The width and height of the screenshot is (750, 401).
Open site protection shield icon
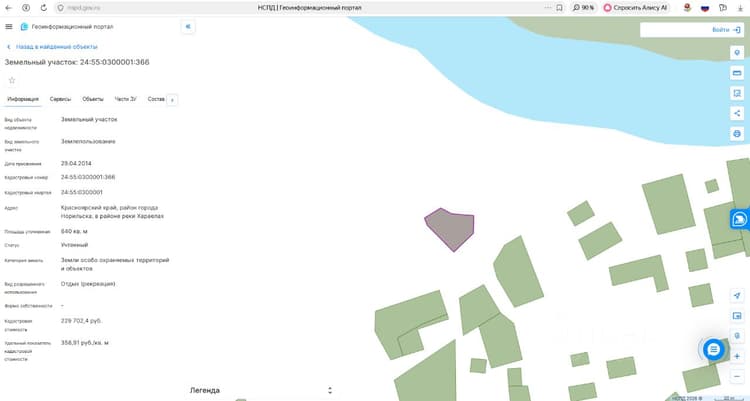coord(60,8)
